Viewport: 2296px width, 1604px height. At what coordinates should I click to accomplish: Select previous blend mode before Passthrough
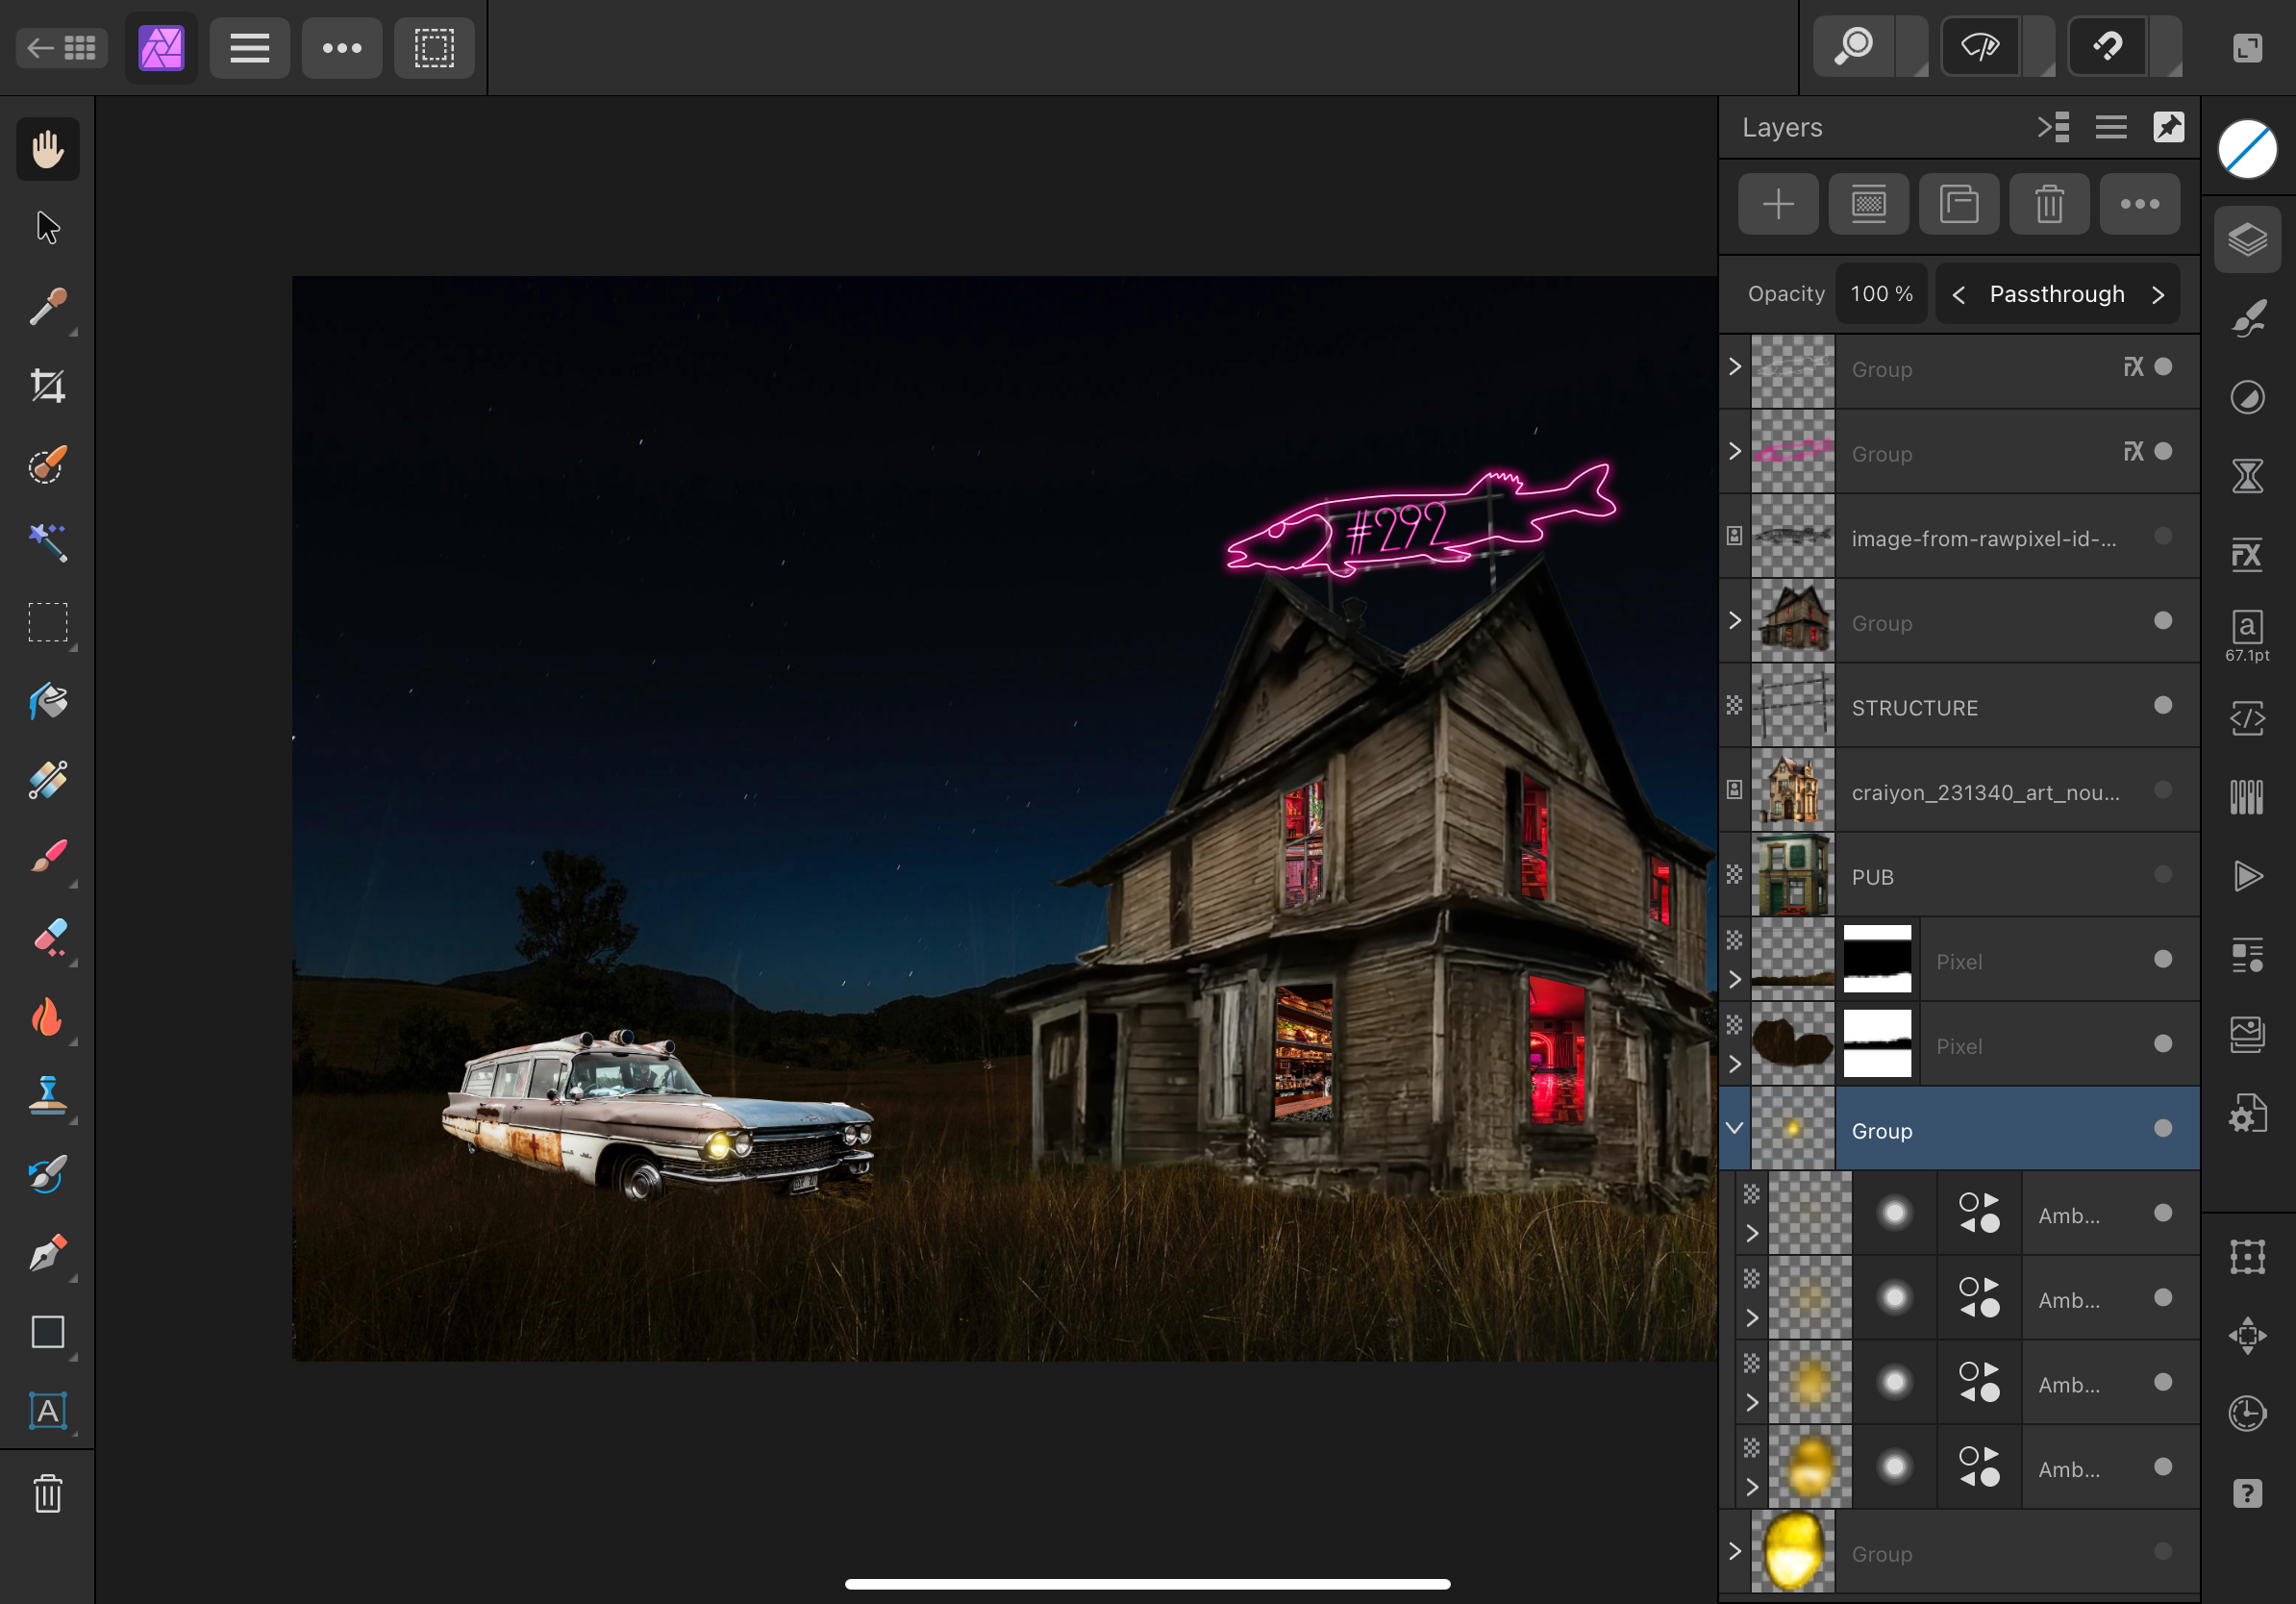coord(1959,295)
